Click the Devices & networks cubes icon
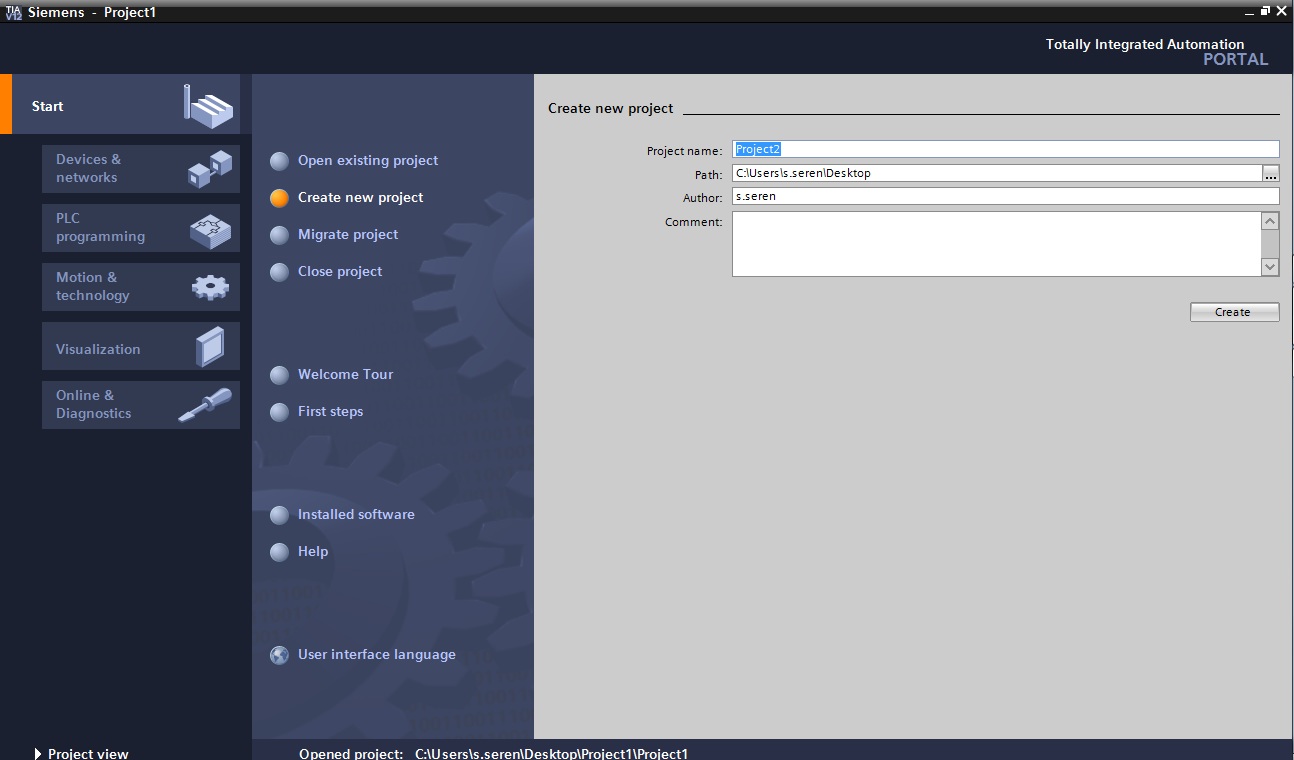The height and width of the screenshot is (760, 1294). tap(210, 168)
